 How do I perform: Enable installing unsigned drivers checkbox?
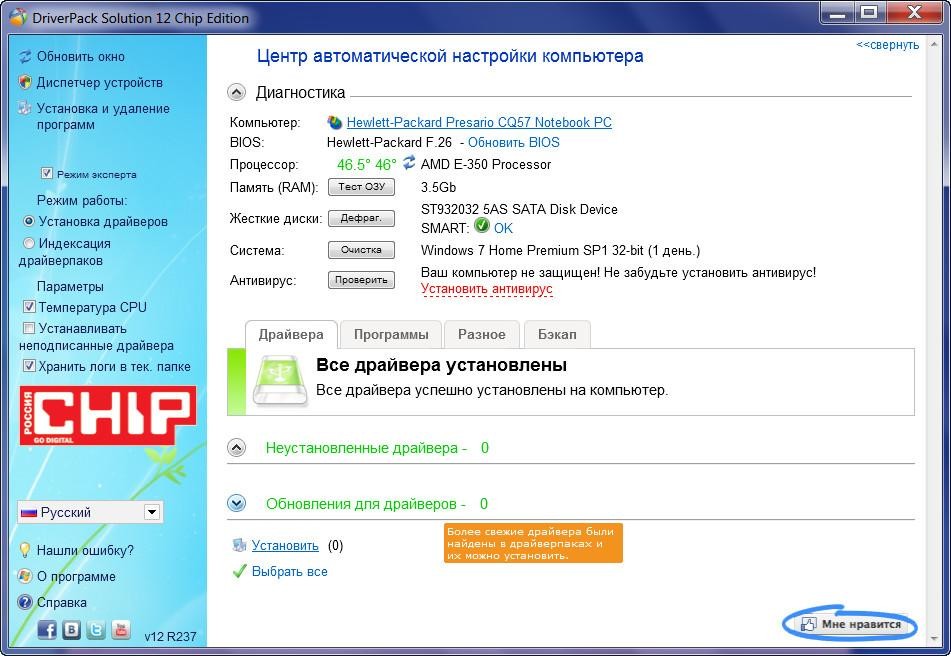coord(29,328)
